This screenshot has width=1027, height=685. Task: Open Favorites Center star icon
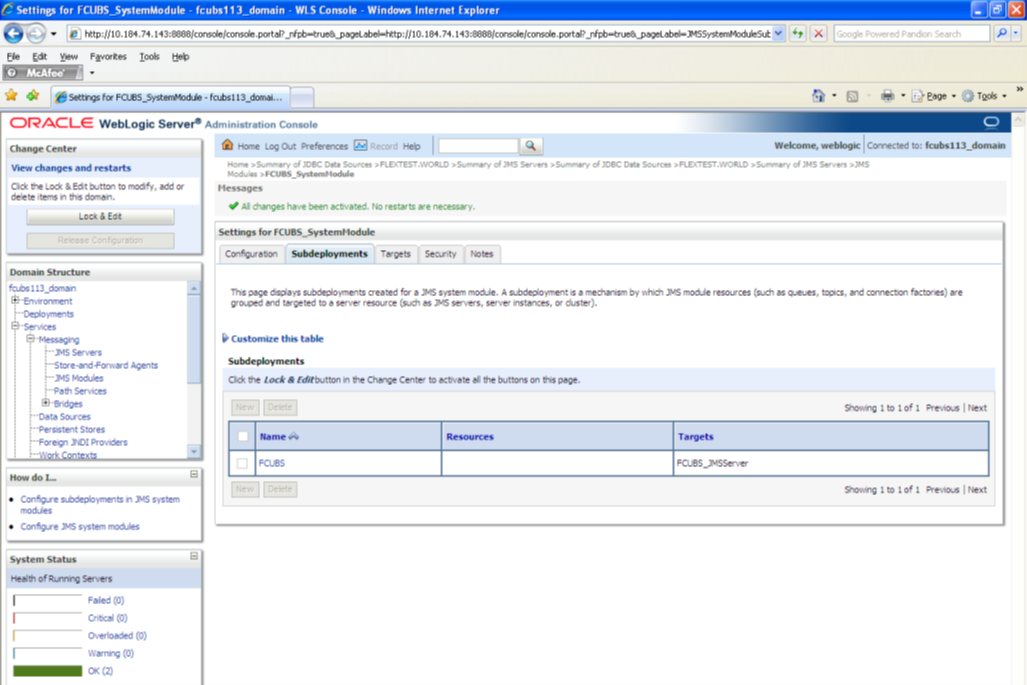(12, 96)
